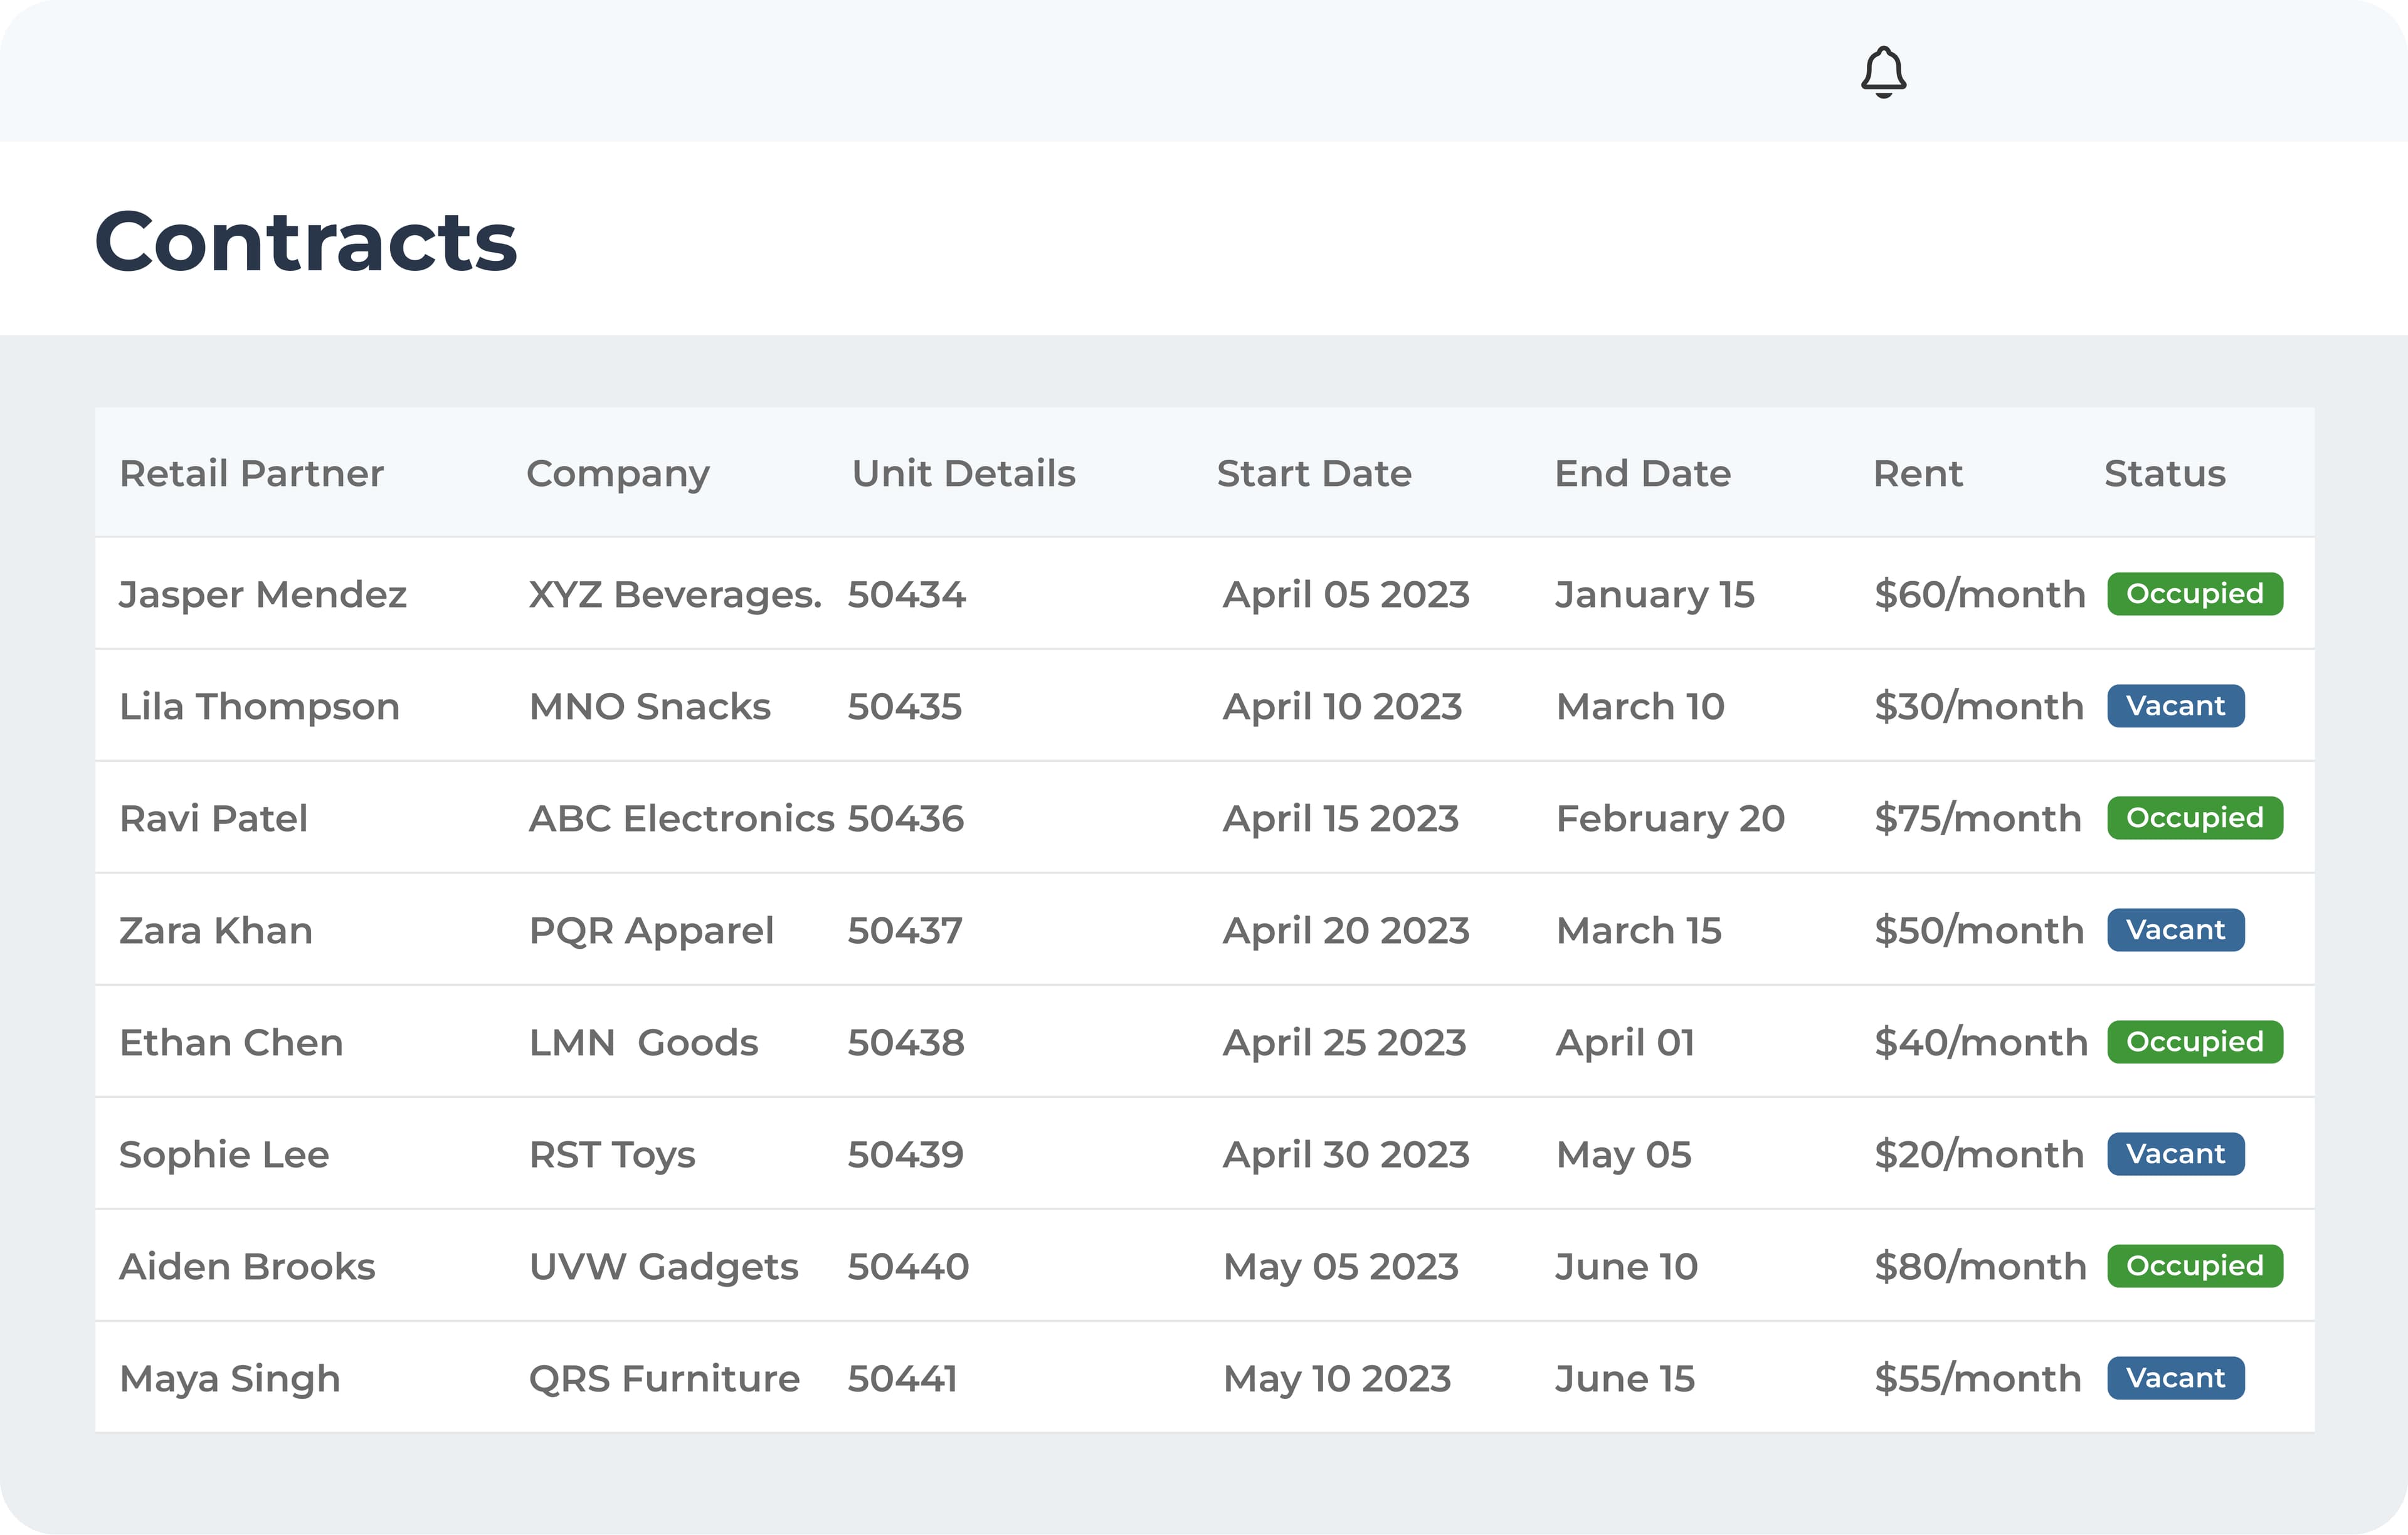The image size is (2408, 1535).
Task: Click the notification bell icon
Action: (x=1883, y=72)
